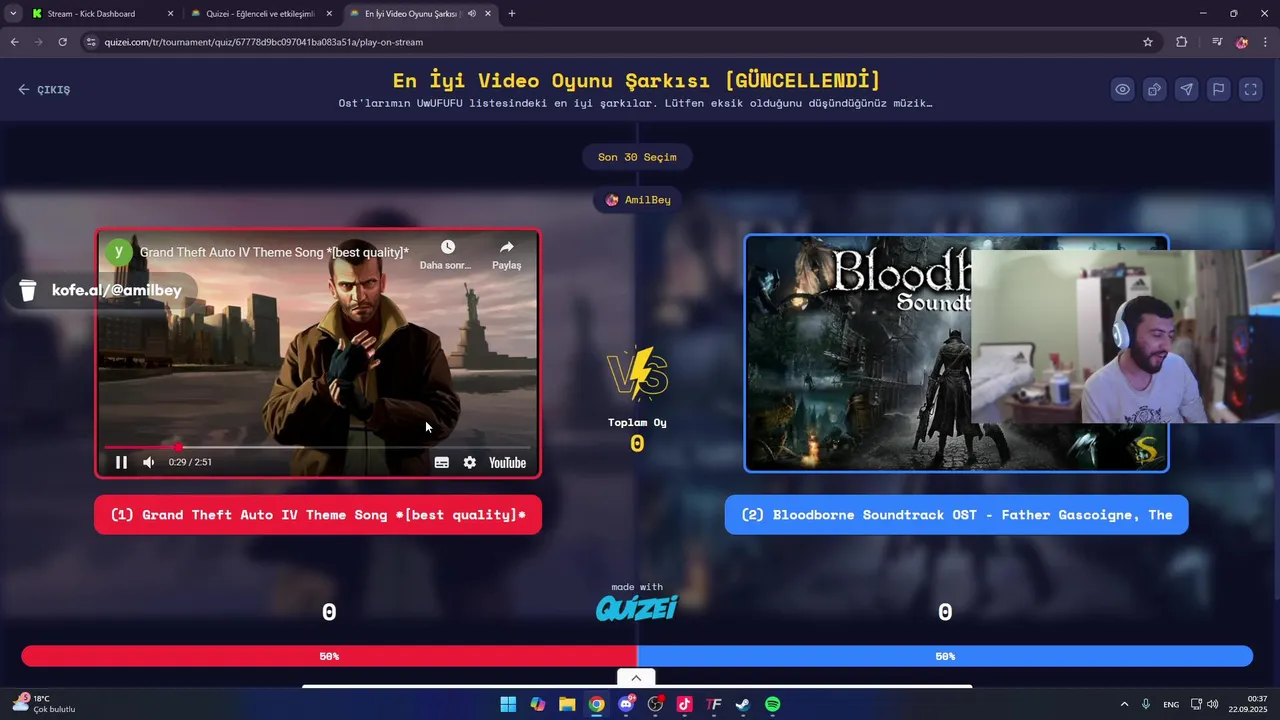The height and width of the screenshot is (720, 1280).
Task: Switch to the Quizei - Eğlenceli ve etkileşimli tab
Action: coord(260,14)
